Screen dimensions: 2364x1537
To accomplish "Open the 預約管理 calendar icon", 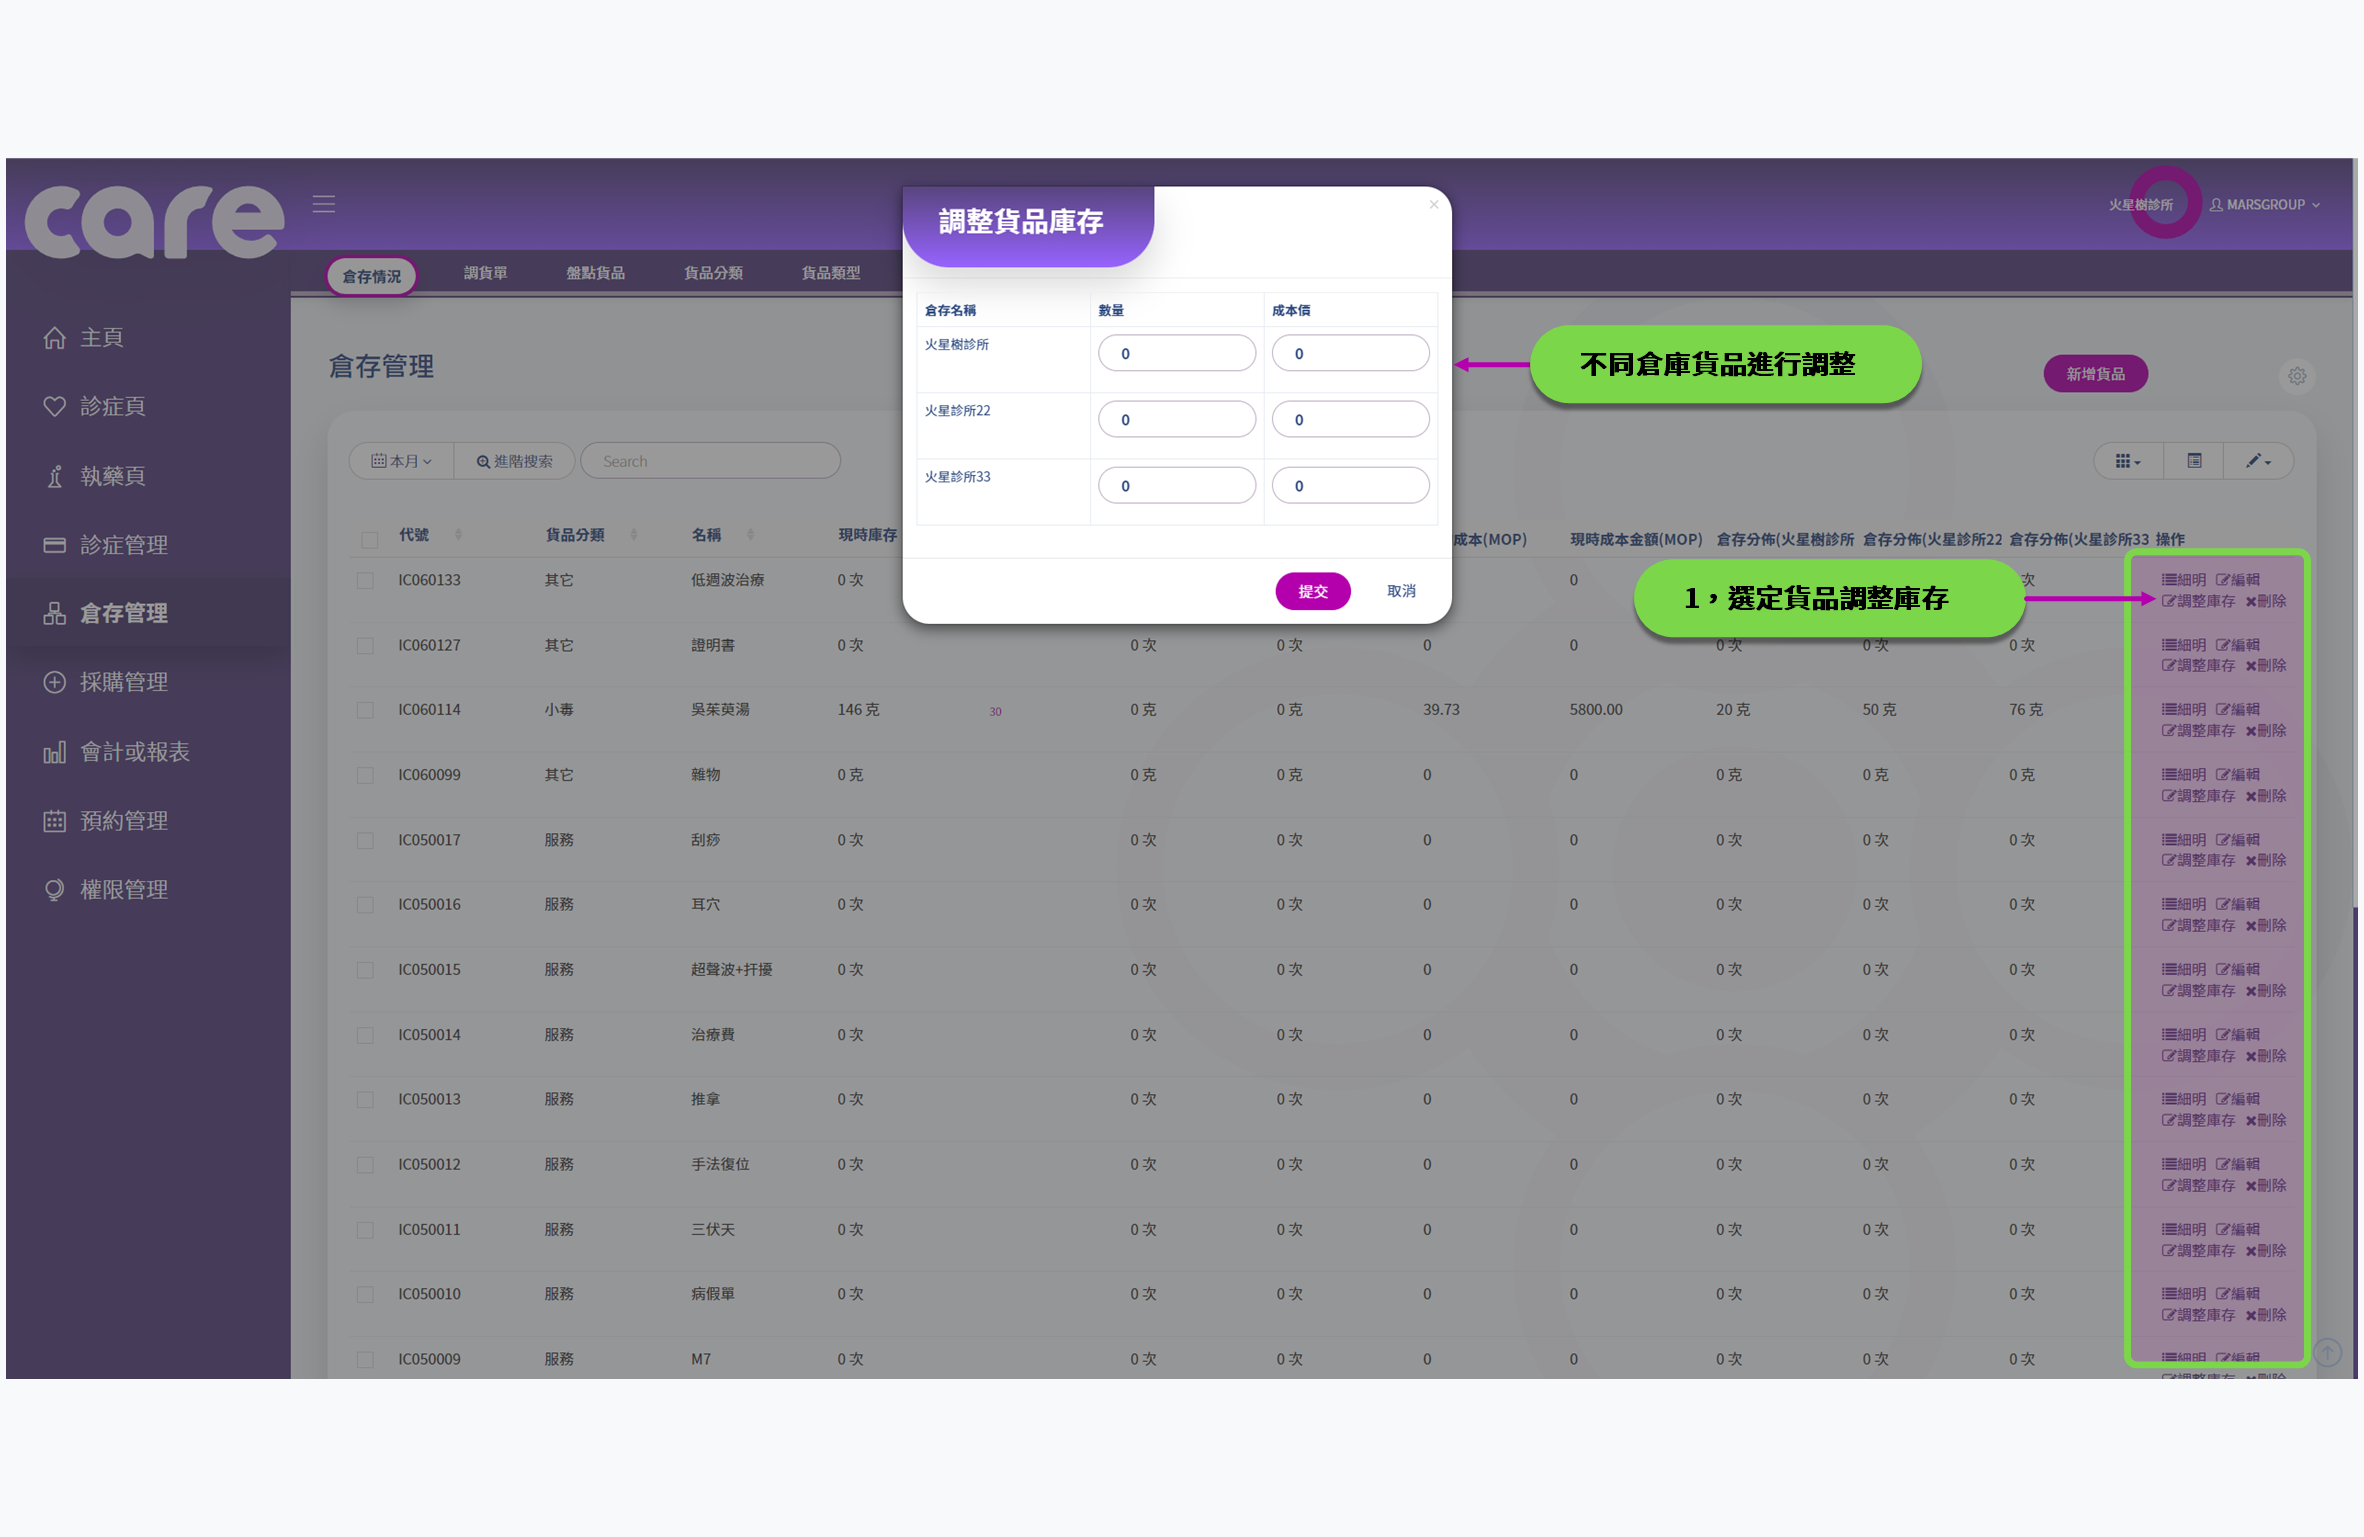I will (x=55, y=821).
